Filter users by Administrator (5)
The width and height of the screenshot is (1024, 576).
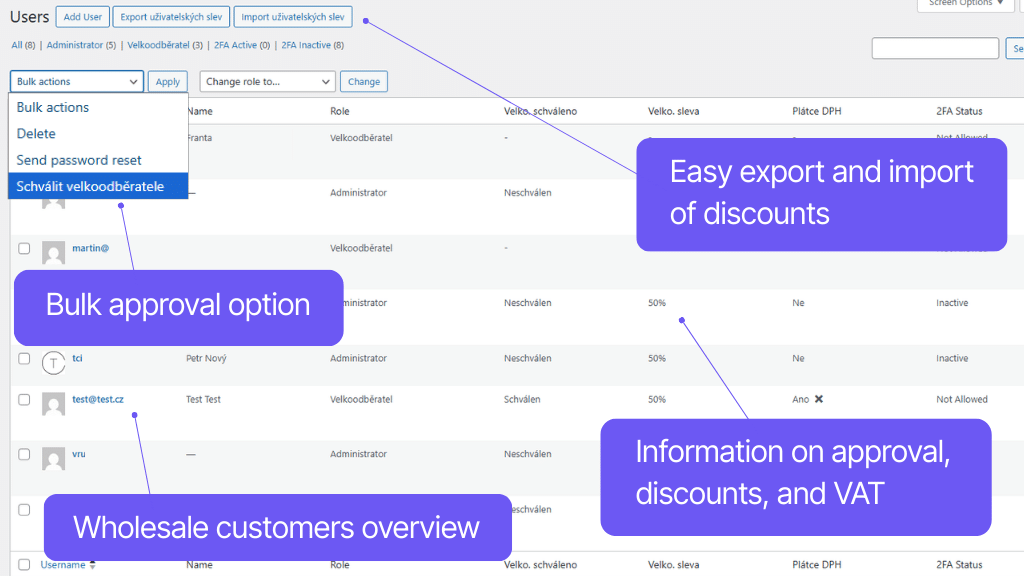click(x=81, y=45)
